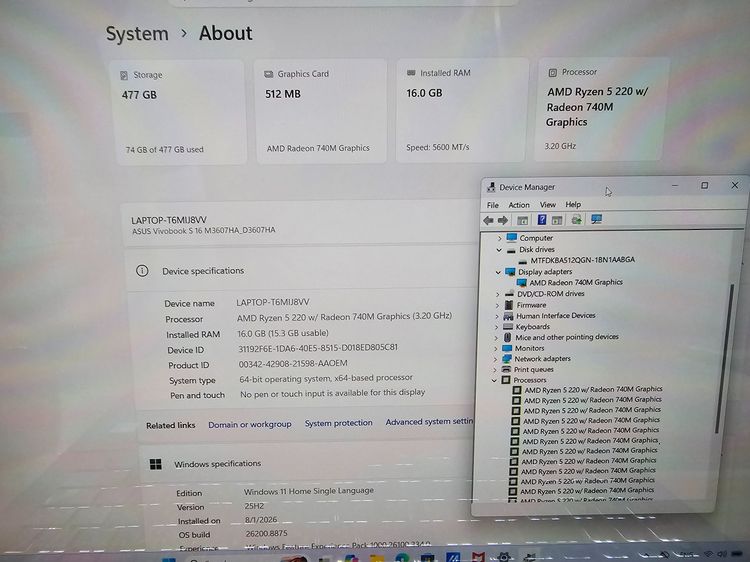Viewport: 750px width, 562px height.
Task: Click the Processor chip icon on its card
Action: [552, 73]
